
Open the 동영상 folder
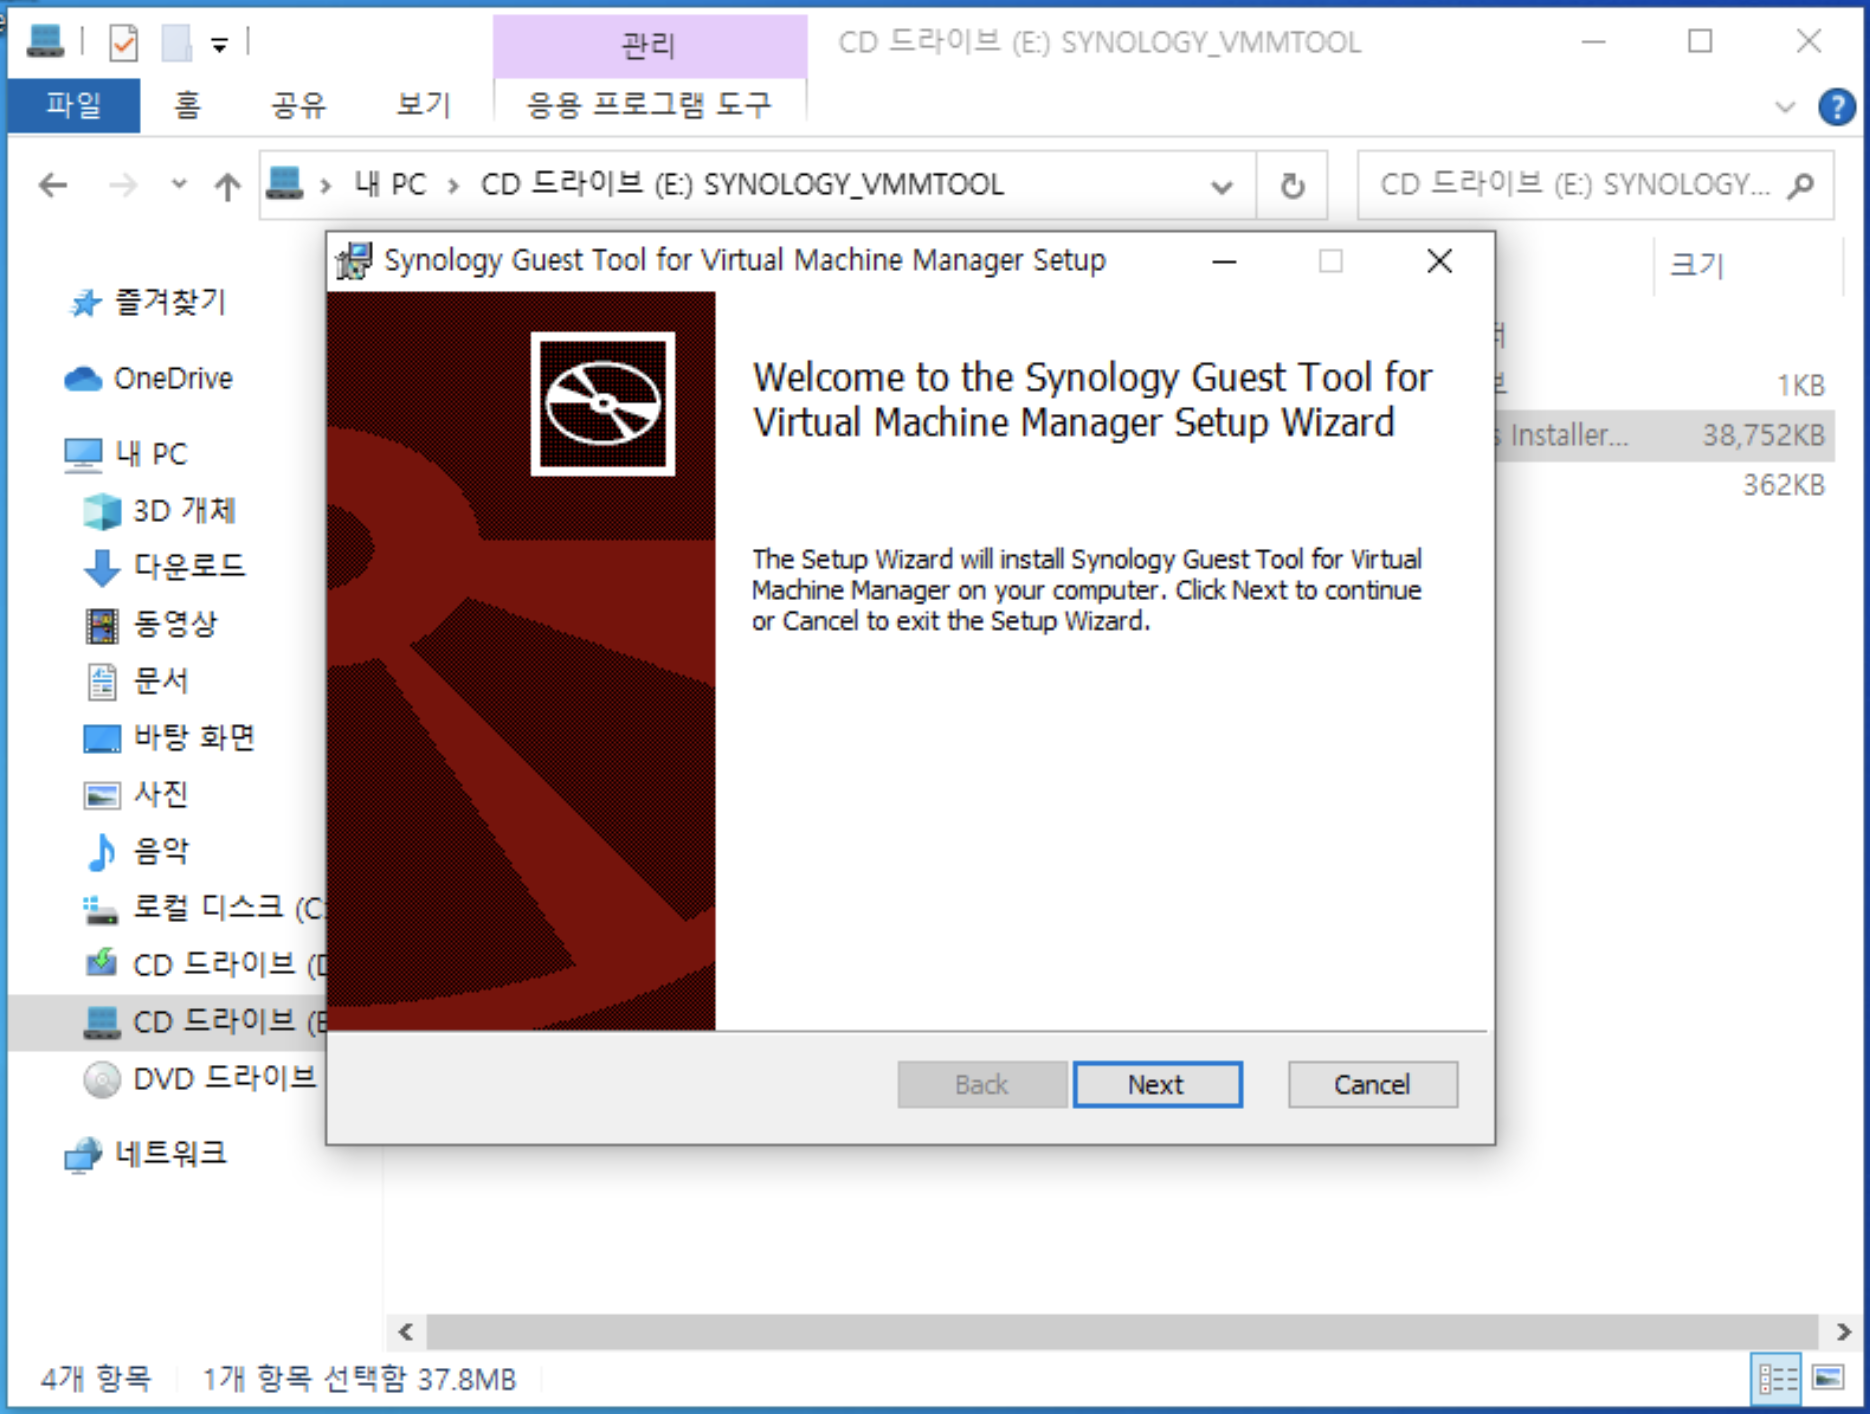click(x=152, y=624)
